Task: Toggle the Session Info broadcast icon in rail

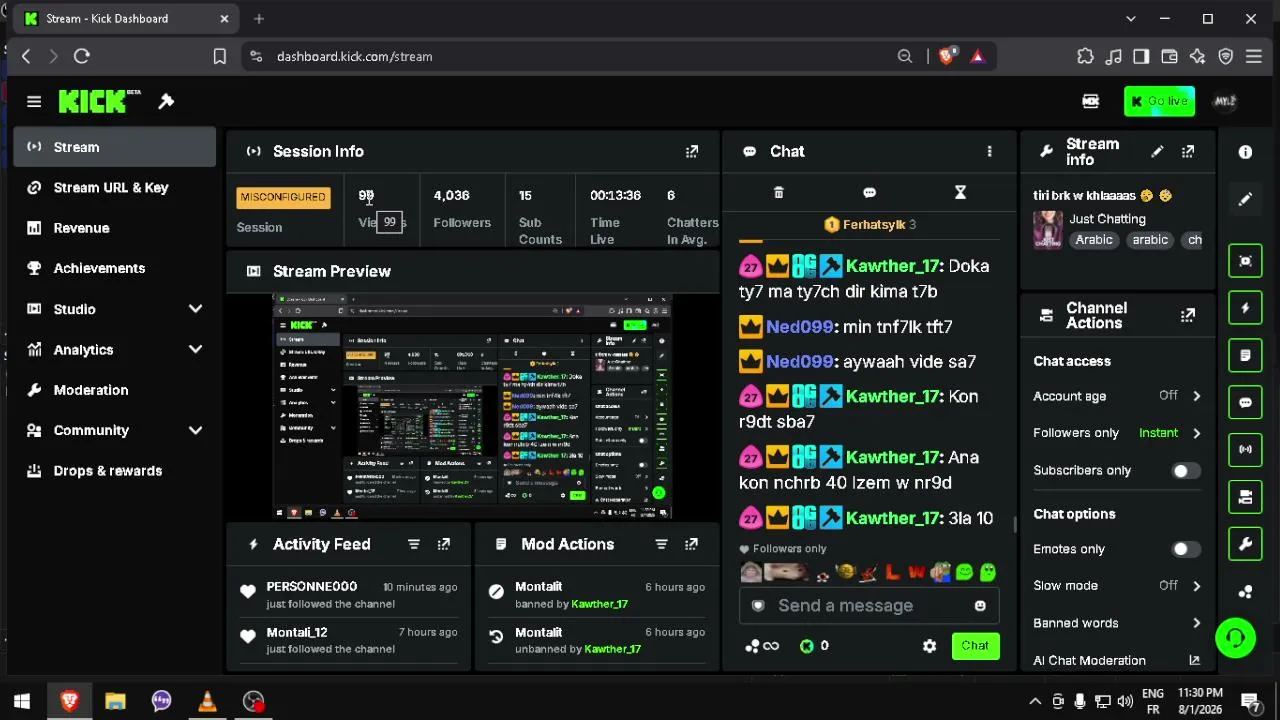Action: tap(1245, 450)
